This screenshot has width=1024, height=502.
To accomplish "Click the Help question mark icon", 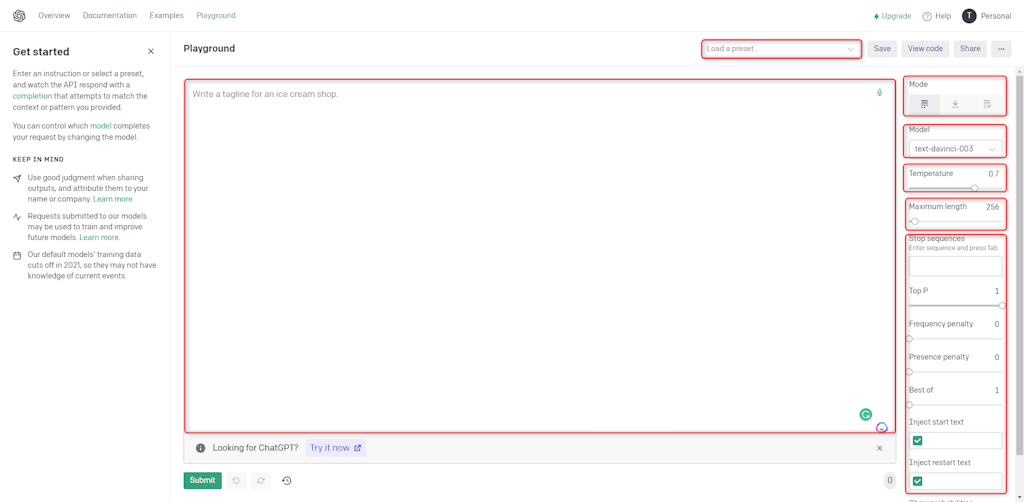I will click(x=927, y=16).
